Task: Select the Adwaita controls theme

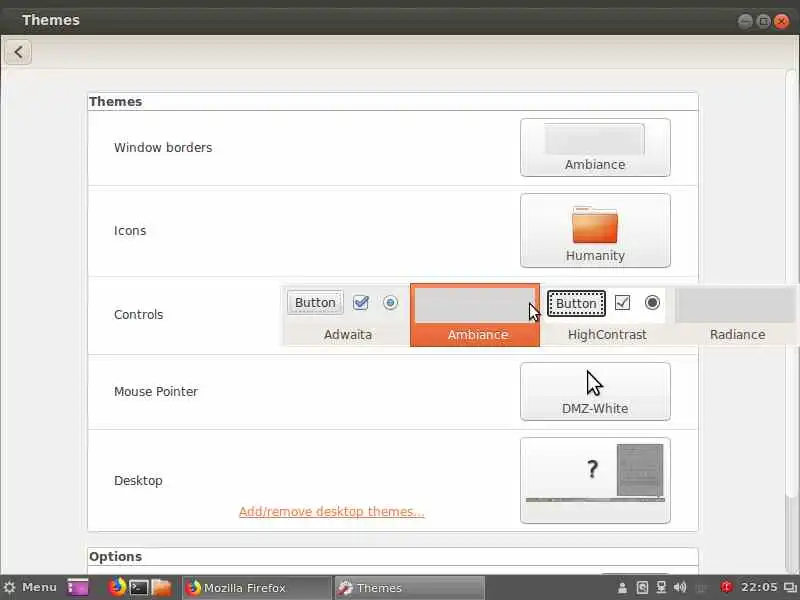Action: tap(346, 315)
